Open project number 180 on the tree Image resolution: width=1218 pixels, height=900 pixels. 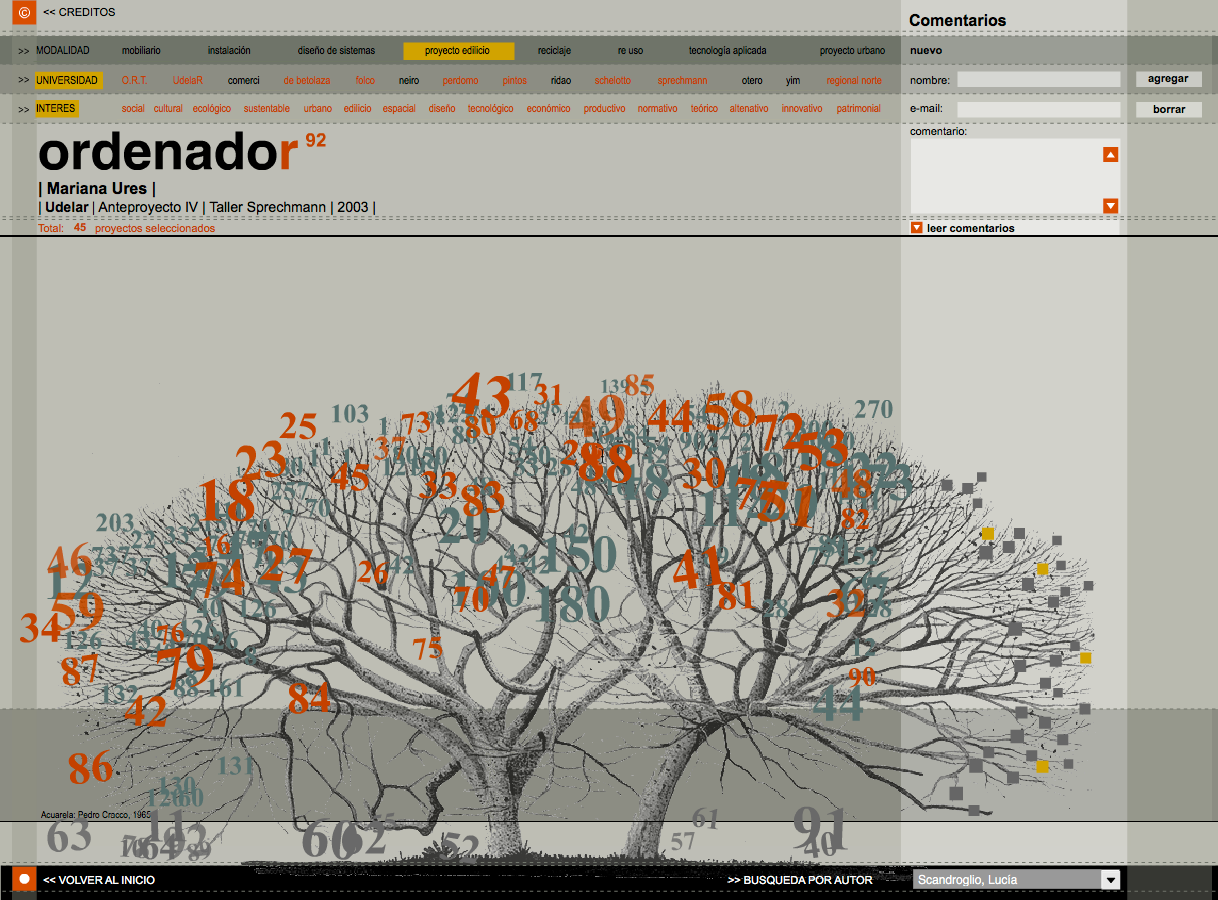pyautogui.click(x=572, y=604)
